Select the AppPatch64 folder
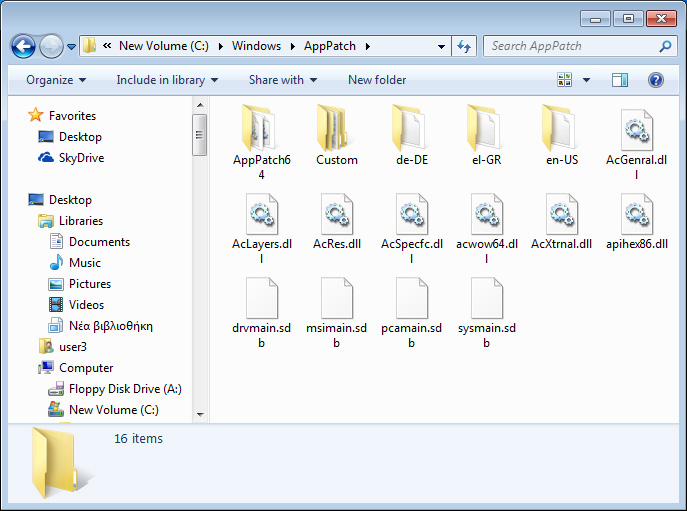This screenshot has height=511, width=687. click(x=262, y=142)
